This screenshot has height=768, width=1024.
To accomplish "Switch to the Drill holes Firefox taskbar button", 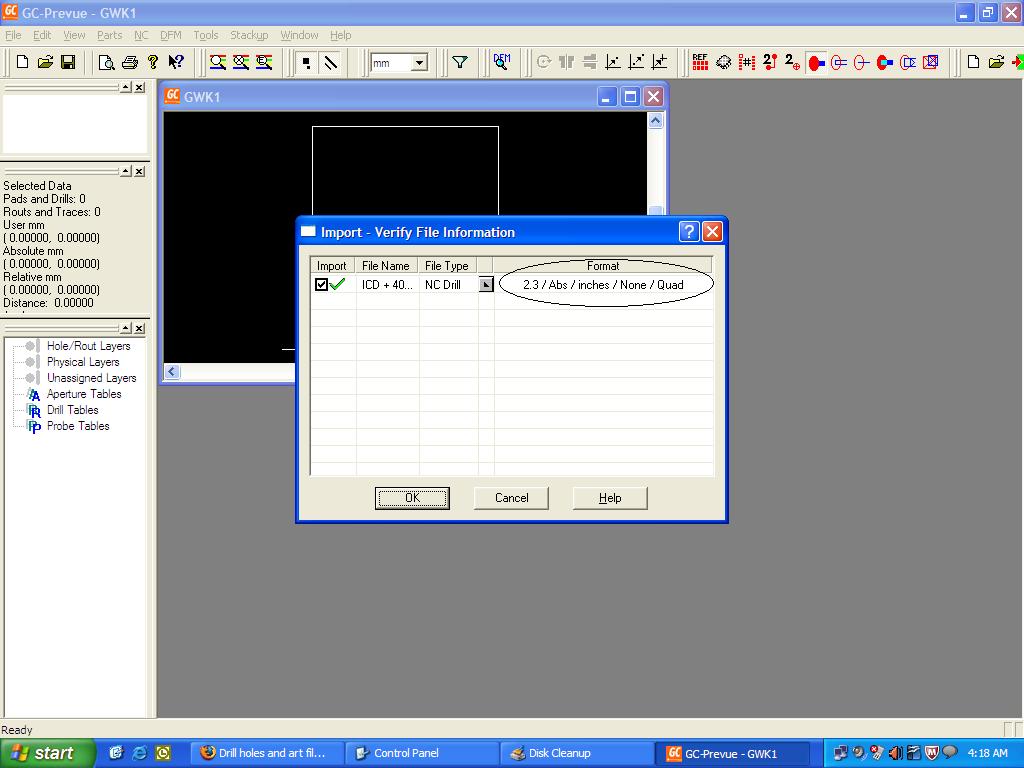I will [266, 753].
